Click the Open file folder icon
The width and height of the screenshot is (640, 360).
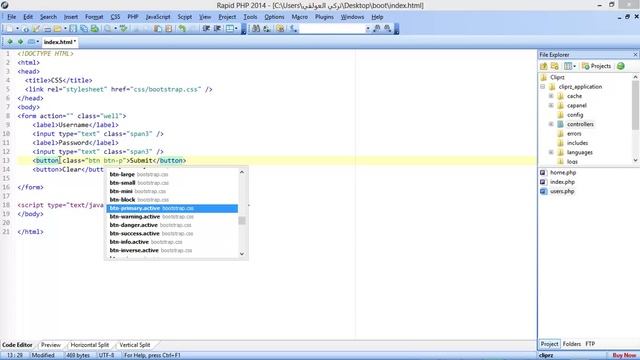[57, 29]
